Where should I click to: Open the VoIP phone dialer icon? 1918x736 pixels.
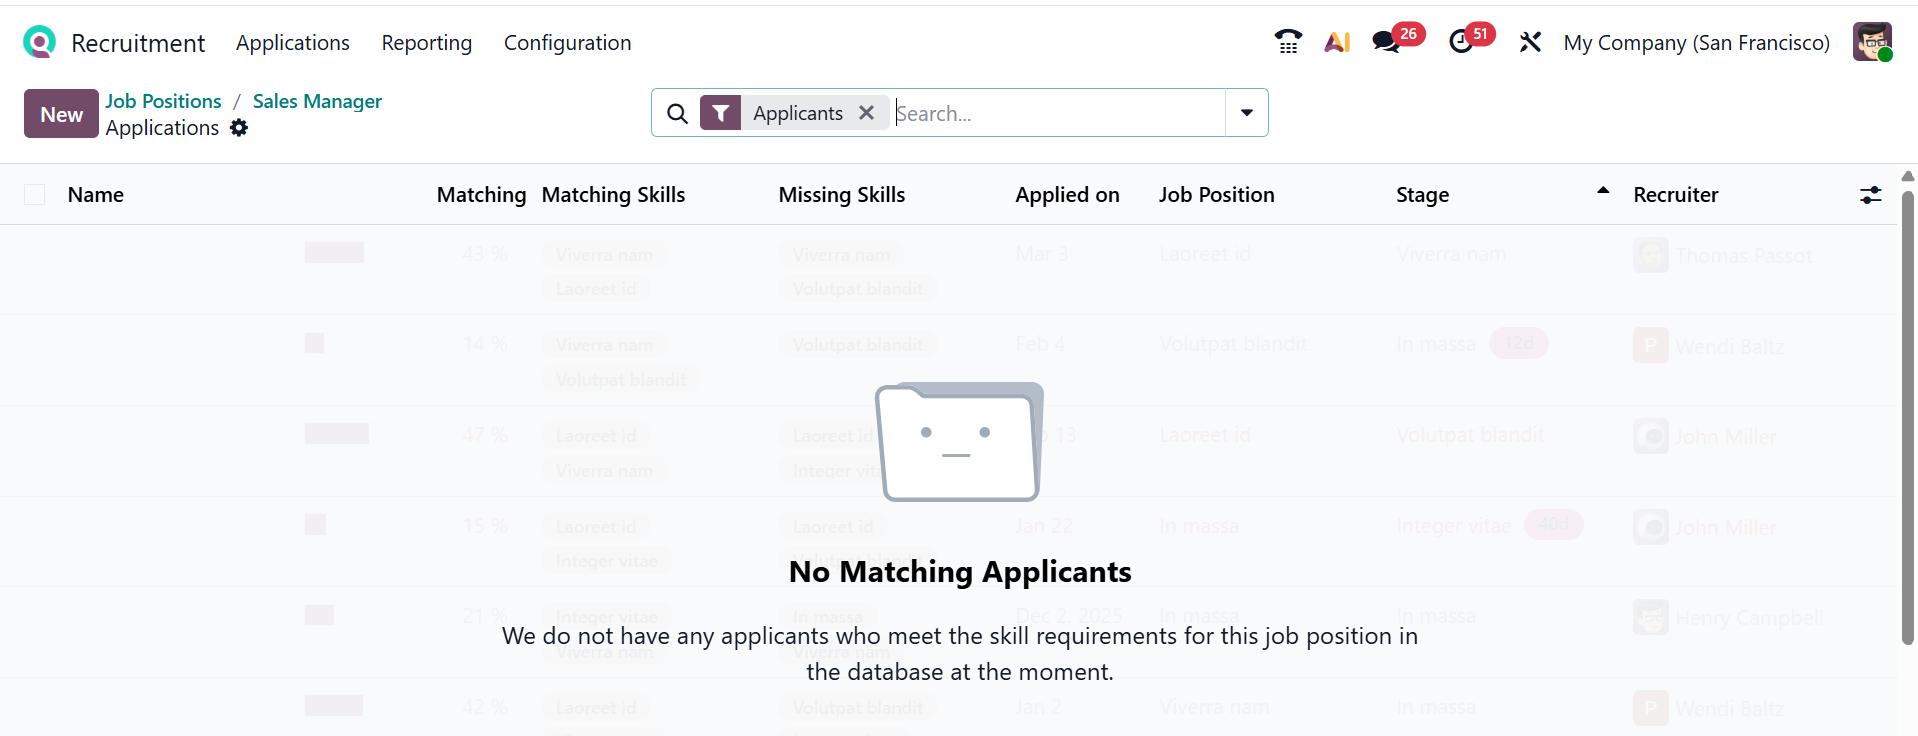pyautogui.click(x=1288, y=42)
